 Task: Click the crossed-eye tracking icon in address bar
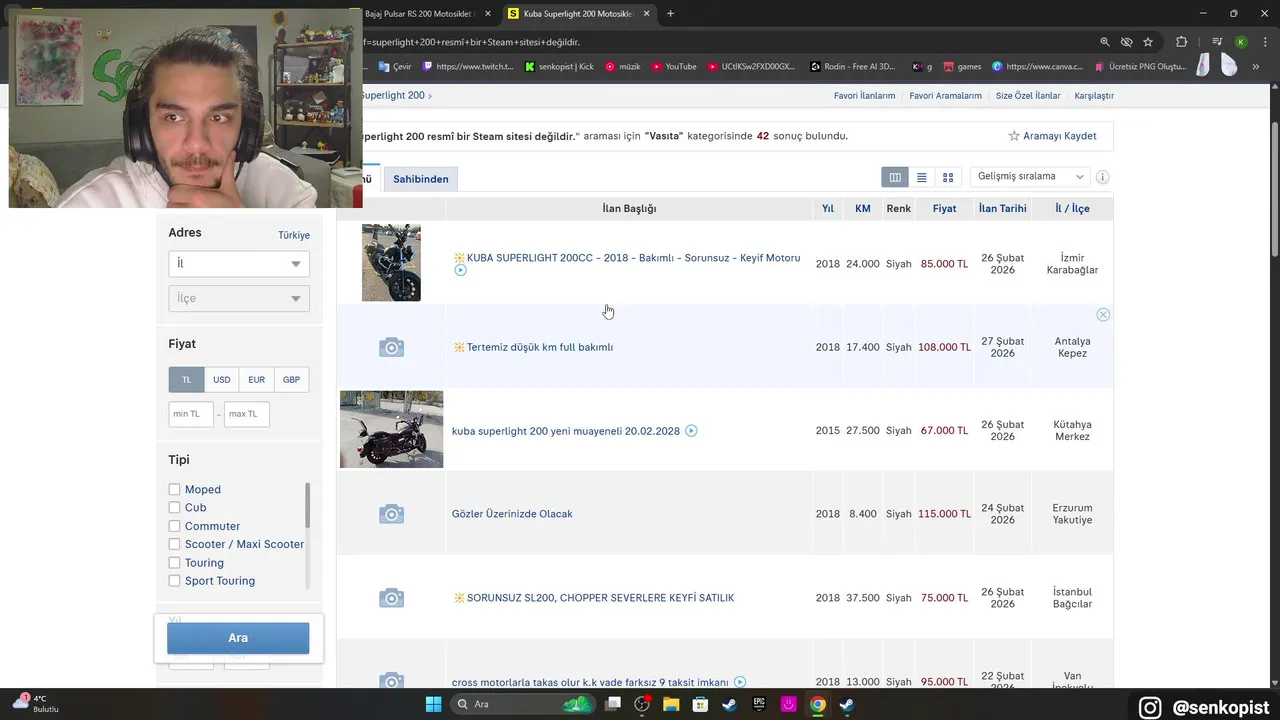(1126, 42)
